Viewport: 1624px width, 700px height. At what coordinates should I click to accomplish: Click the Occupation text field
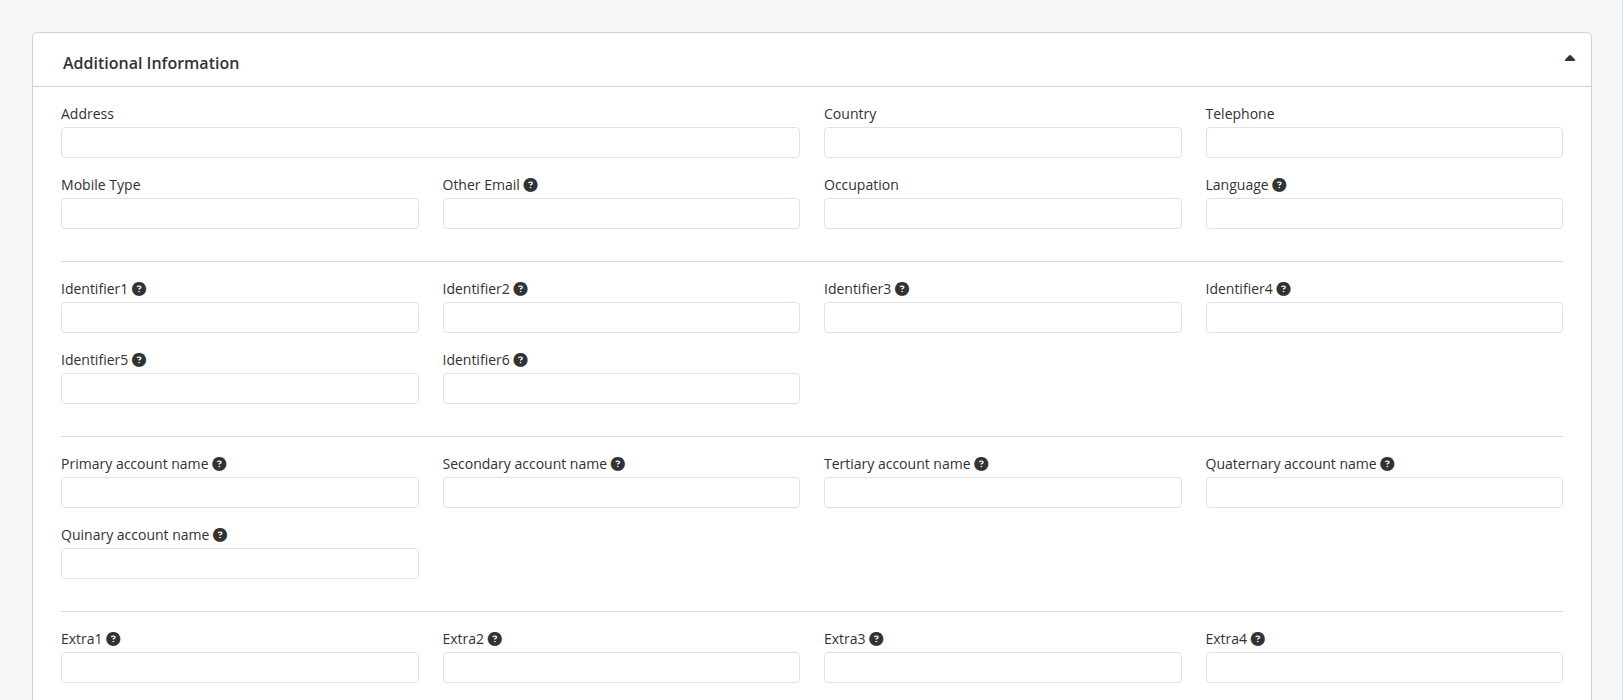click(x=1002, y=214)
